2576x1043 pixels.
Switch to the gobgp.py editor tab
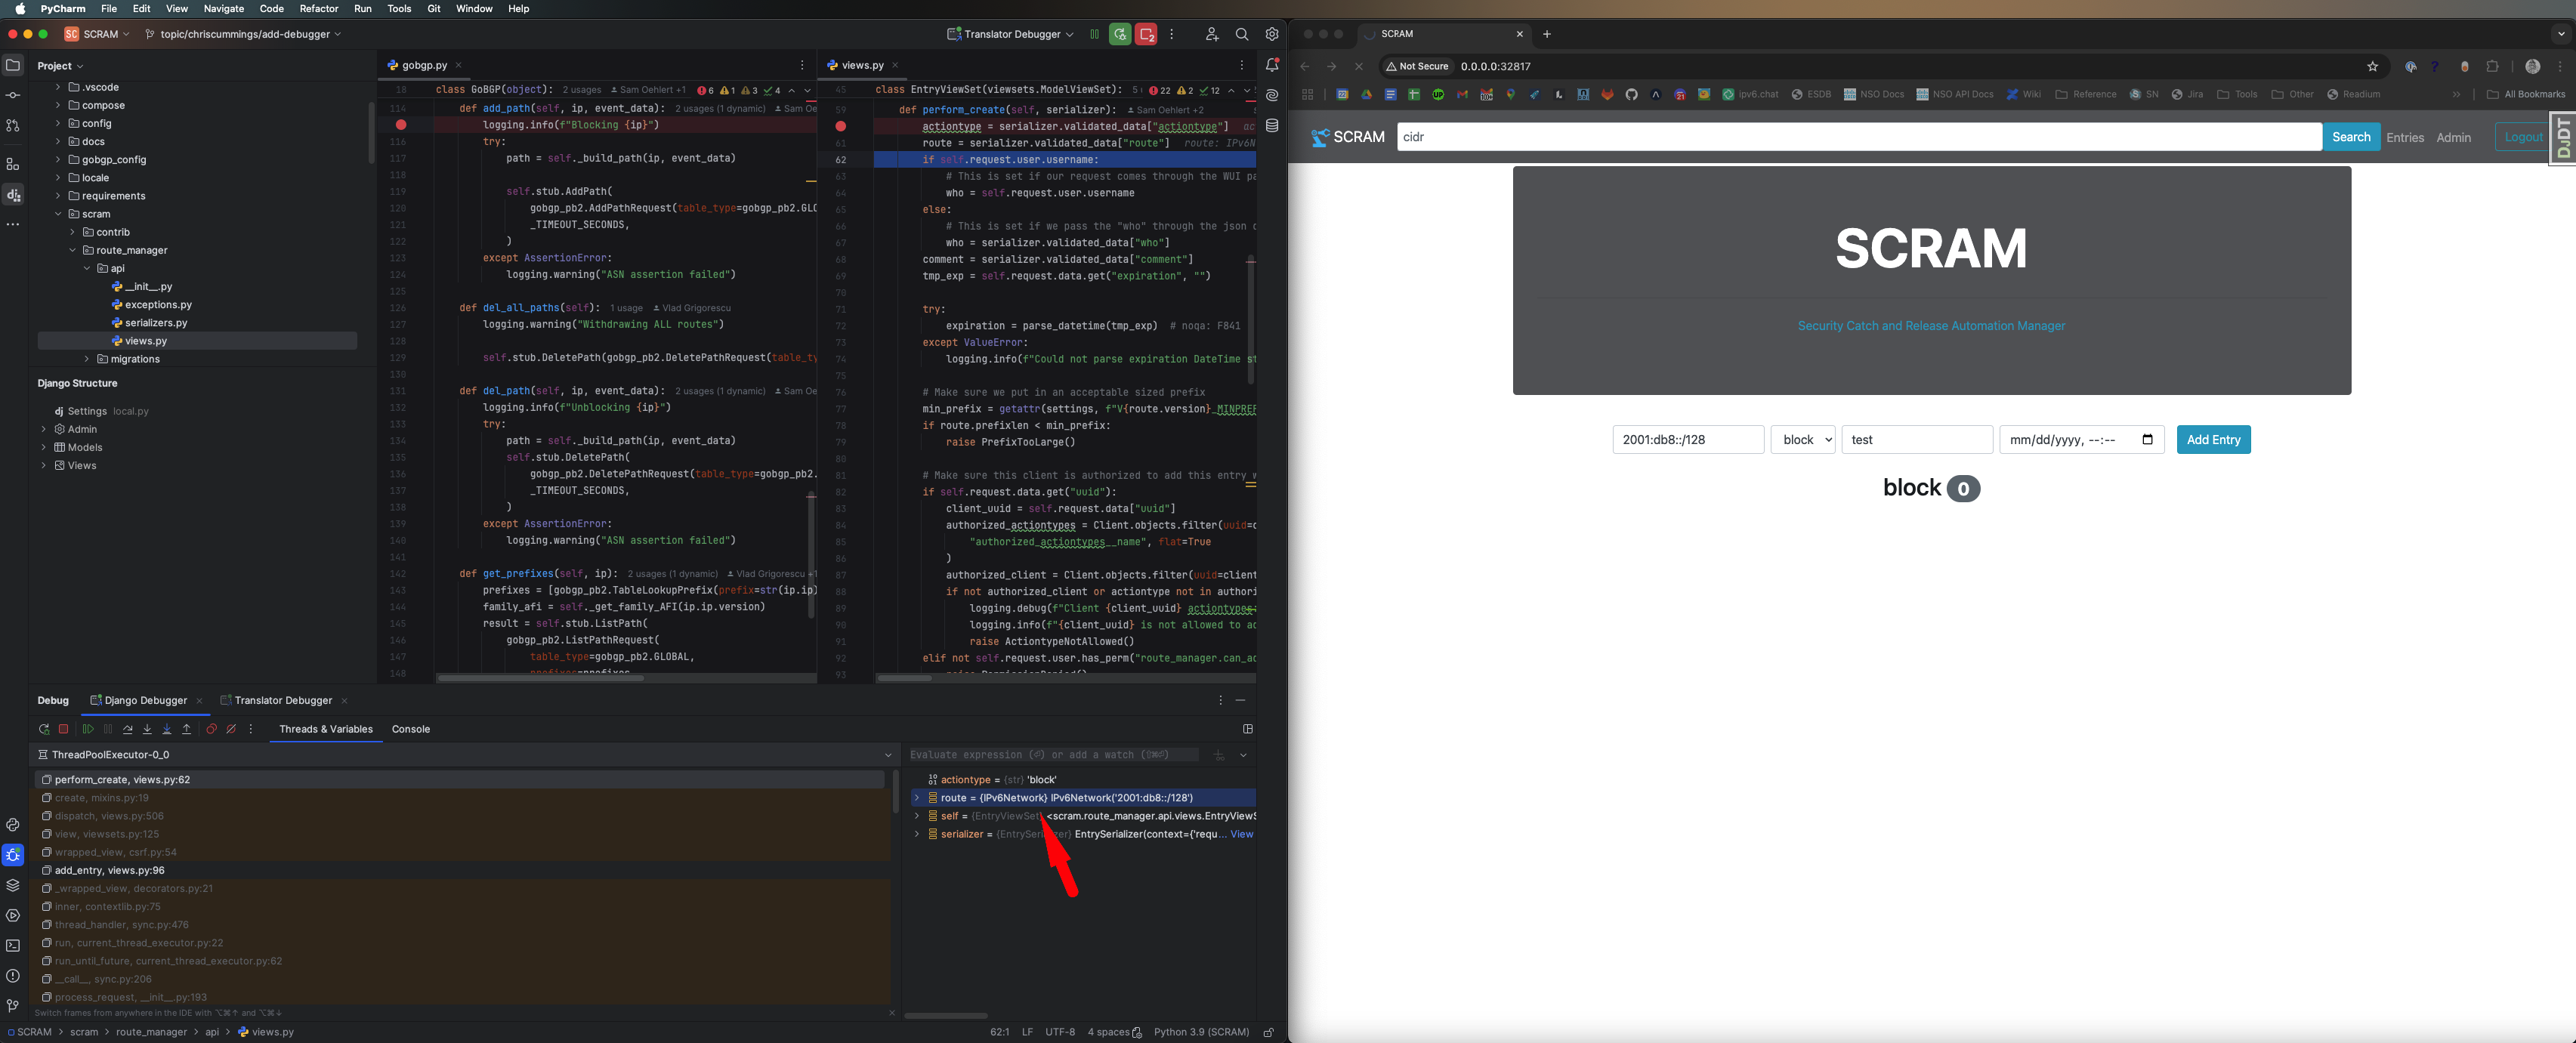(x=424, y=65)
